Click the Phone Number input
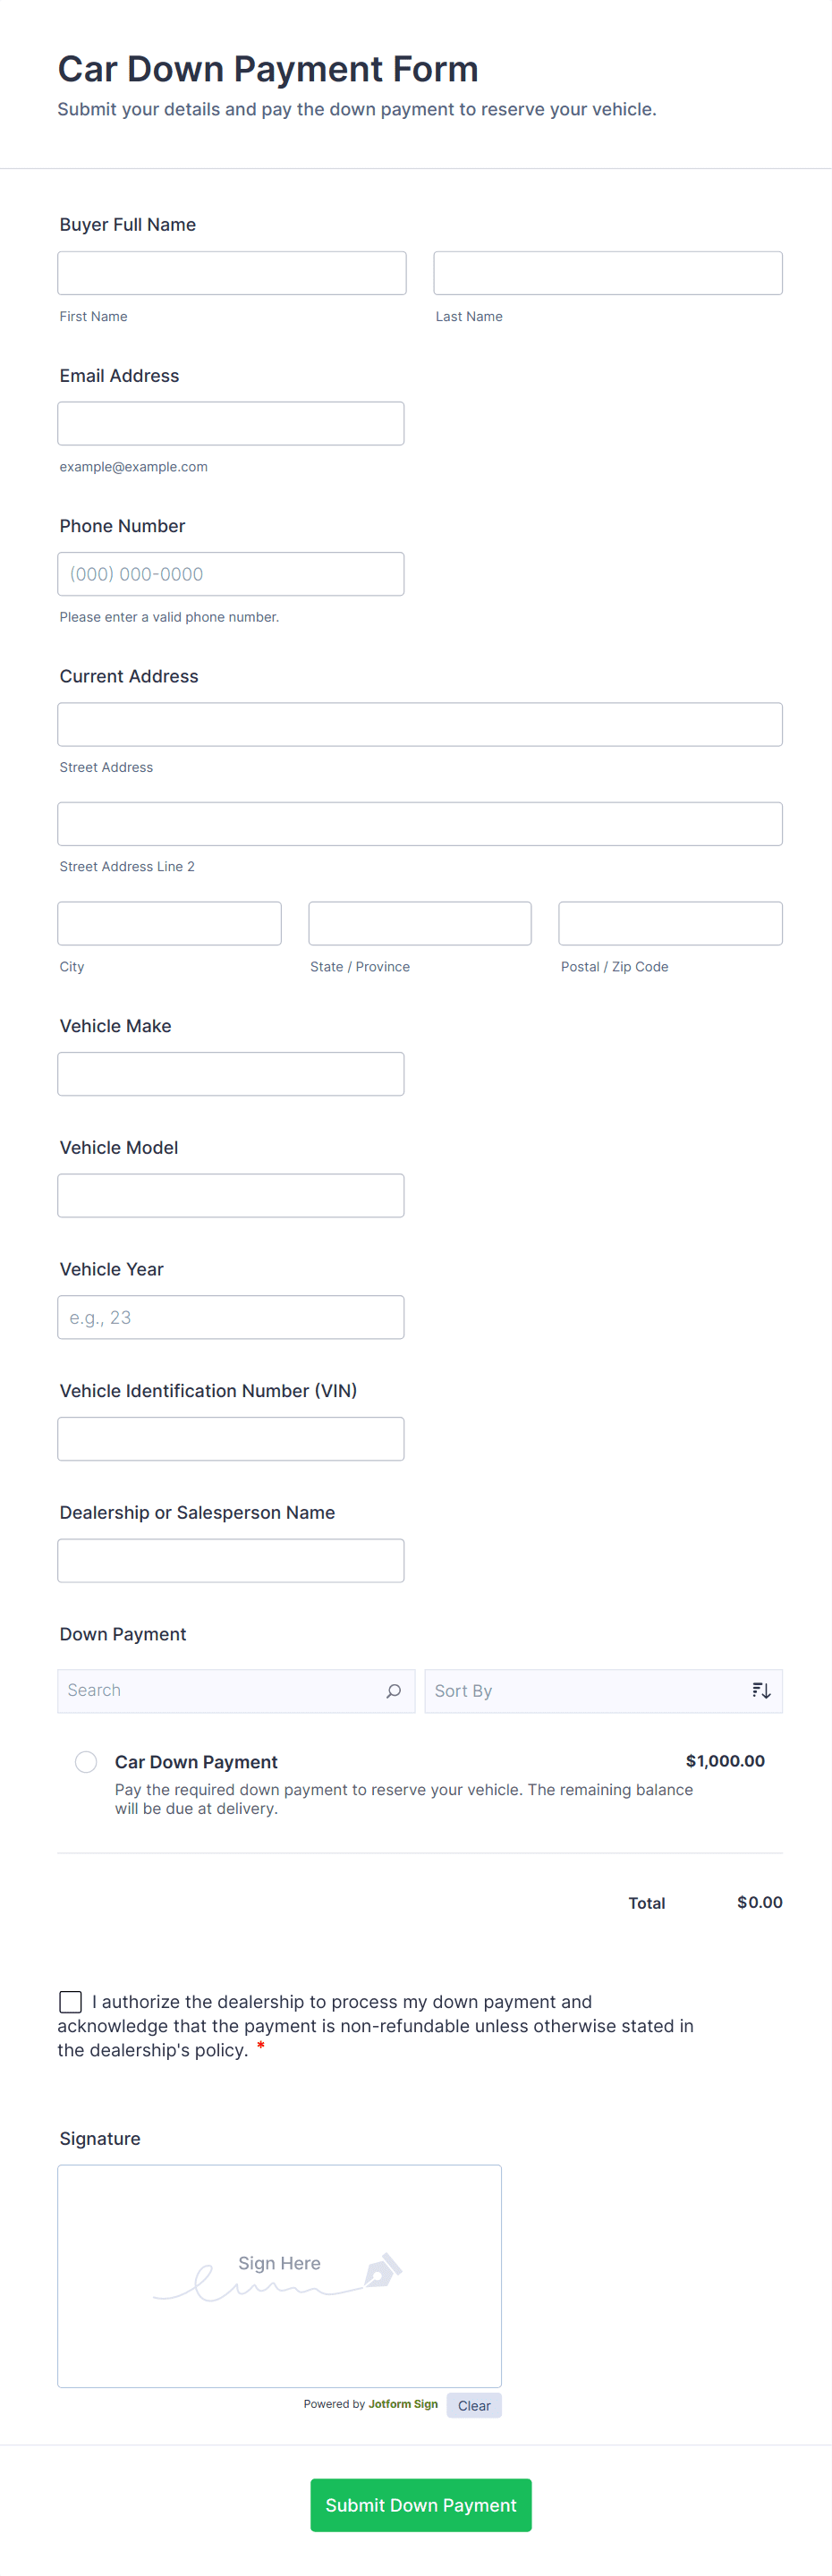Image resolution: width=832 pixels, height=2576 pixels. tap(231, 574)
